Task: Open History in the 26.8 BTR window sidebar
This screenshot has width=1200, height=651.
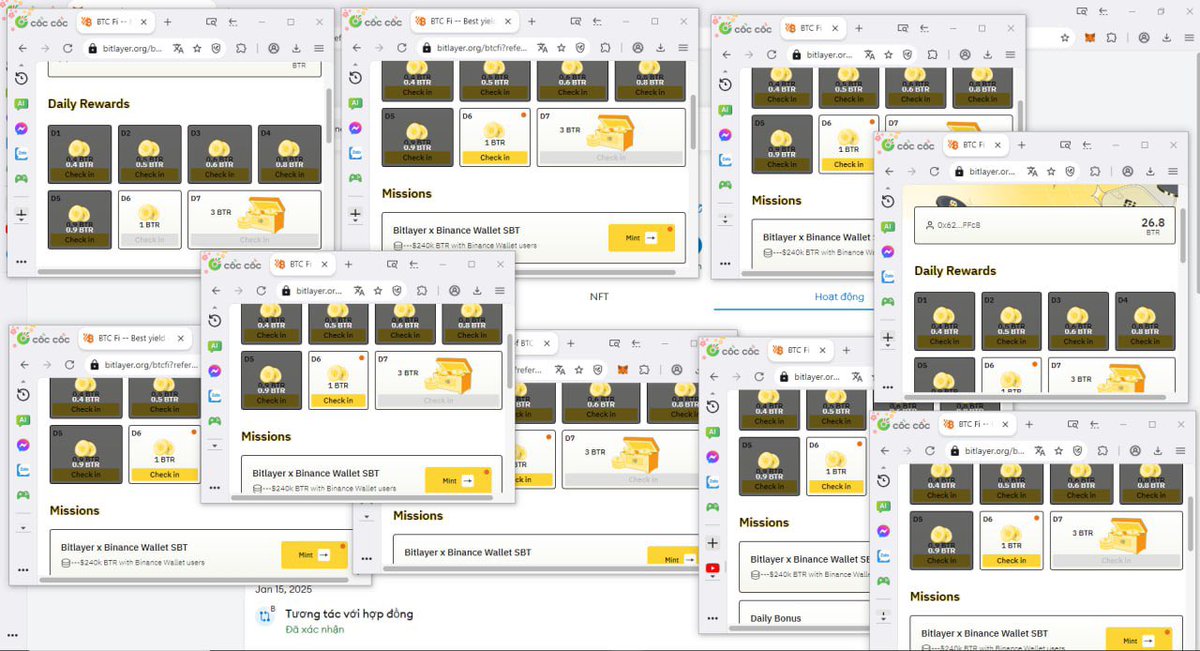Action: (x=888, y=202)
